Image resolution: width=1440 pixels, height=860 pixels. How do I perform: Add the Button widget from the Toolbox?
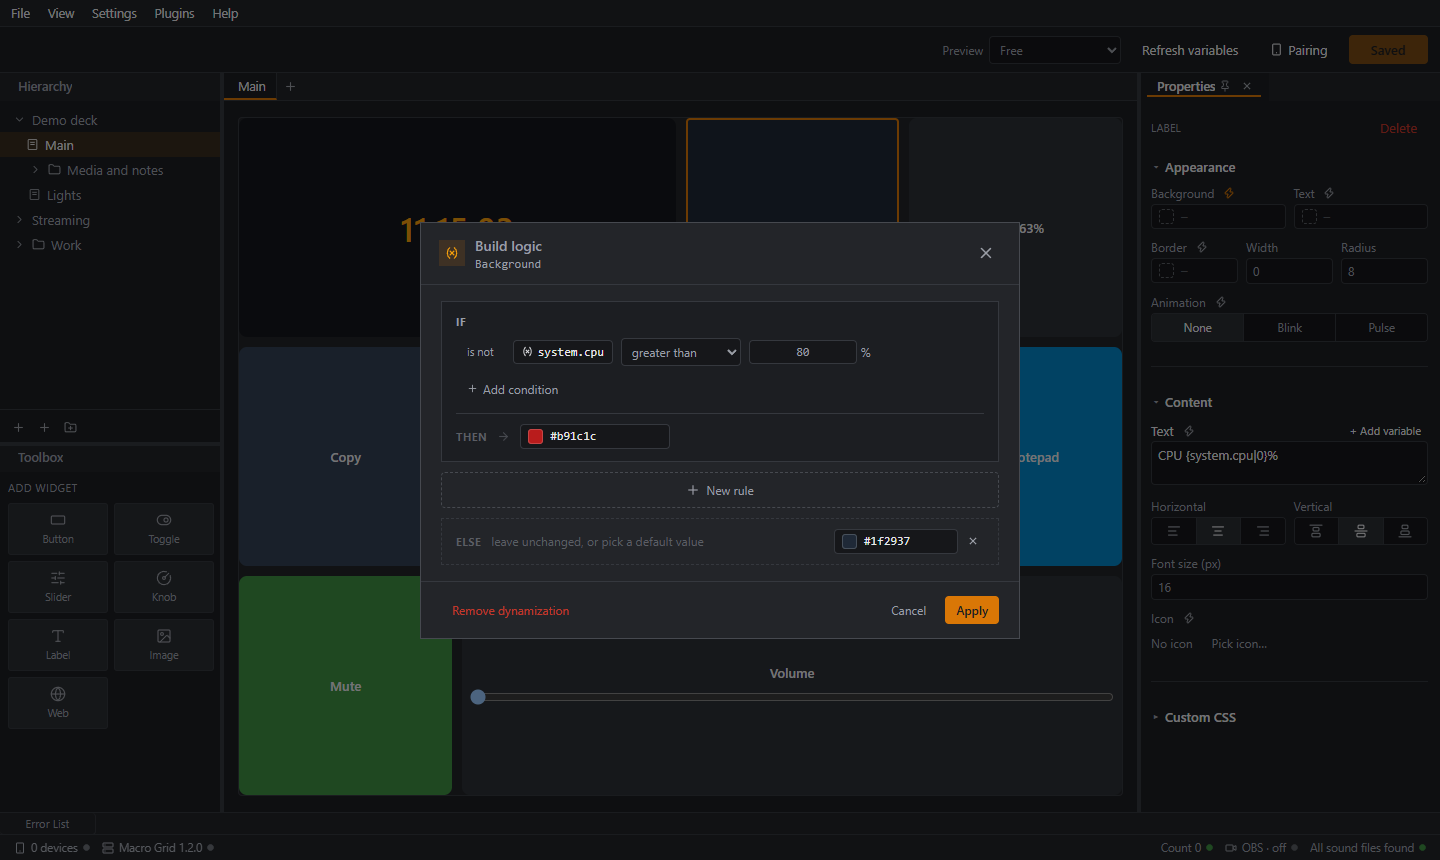[x=58, y=528]
